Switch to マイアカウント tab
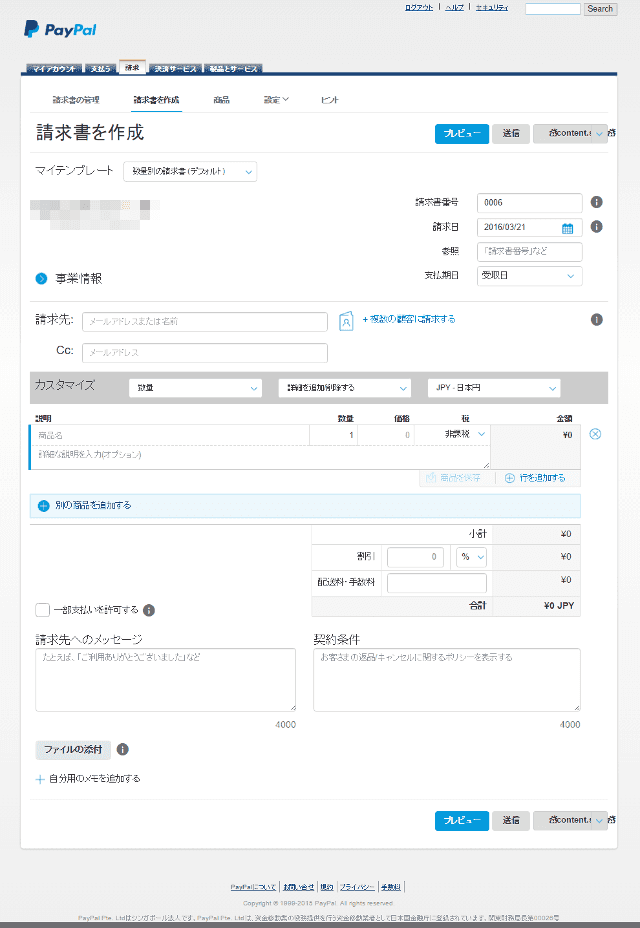 tap(54, 69)
